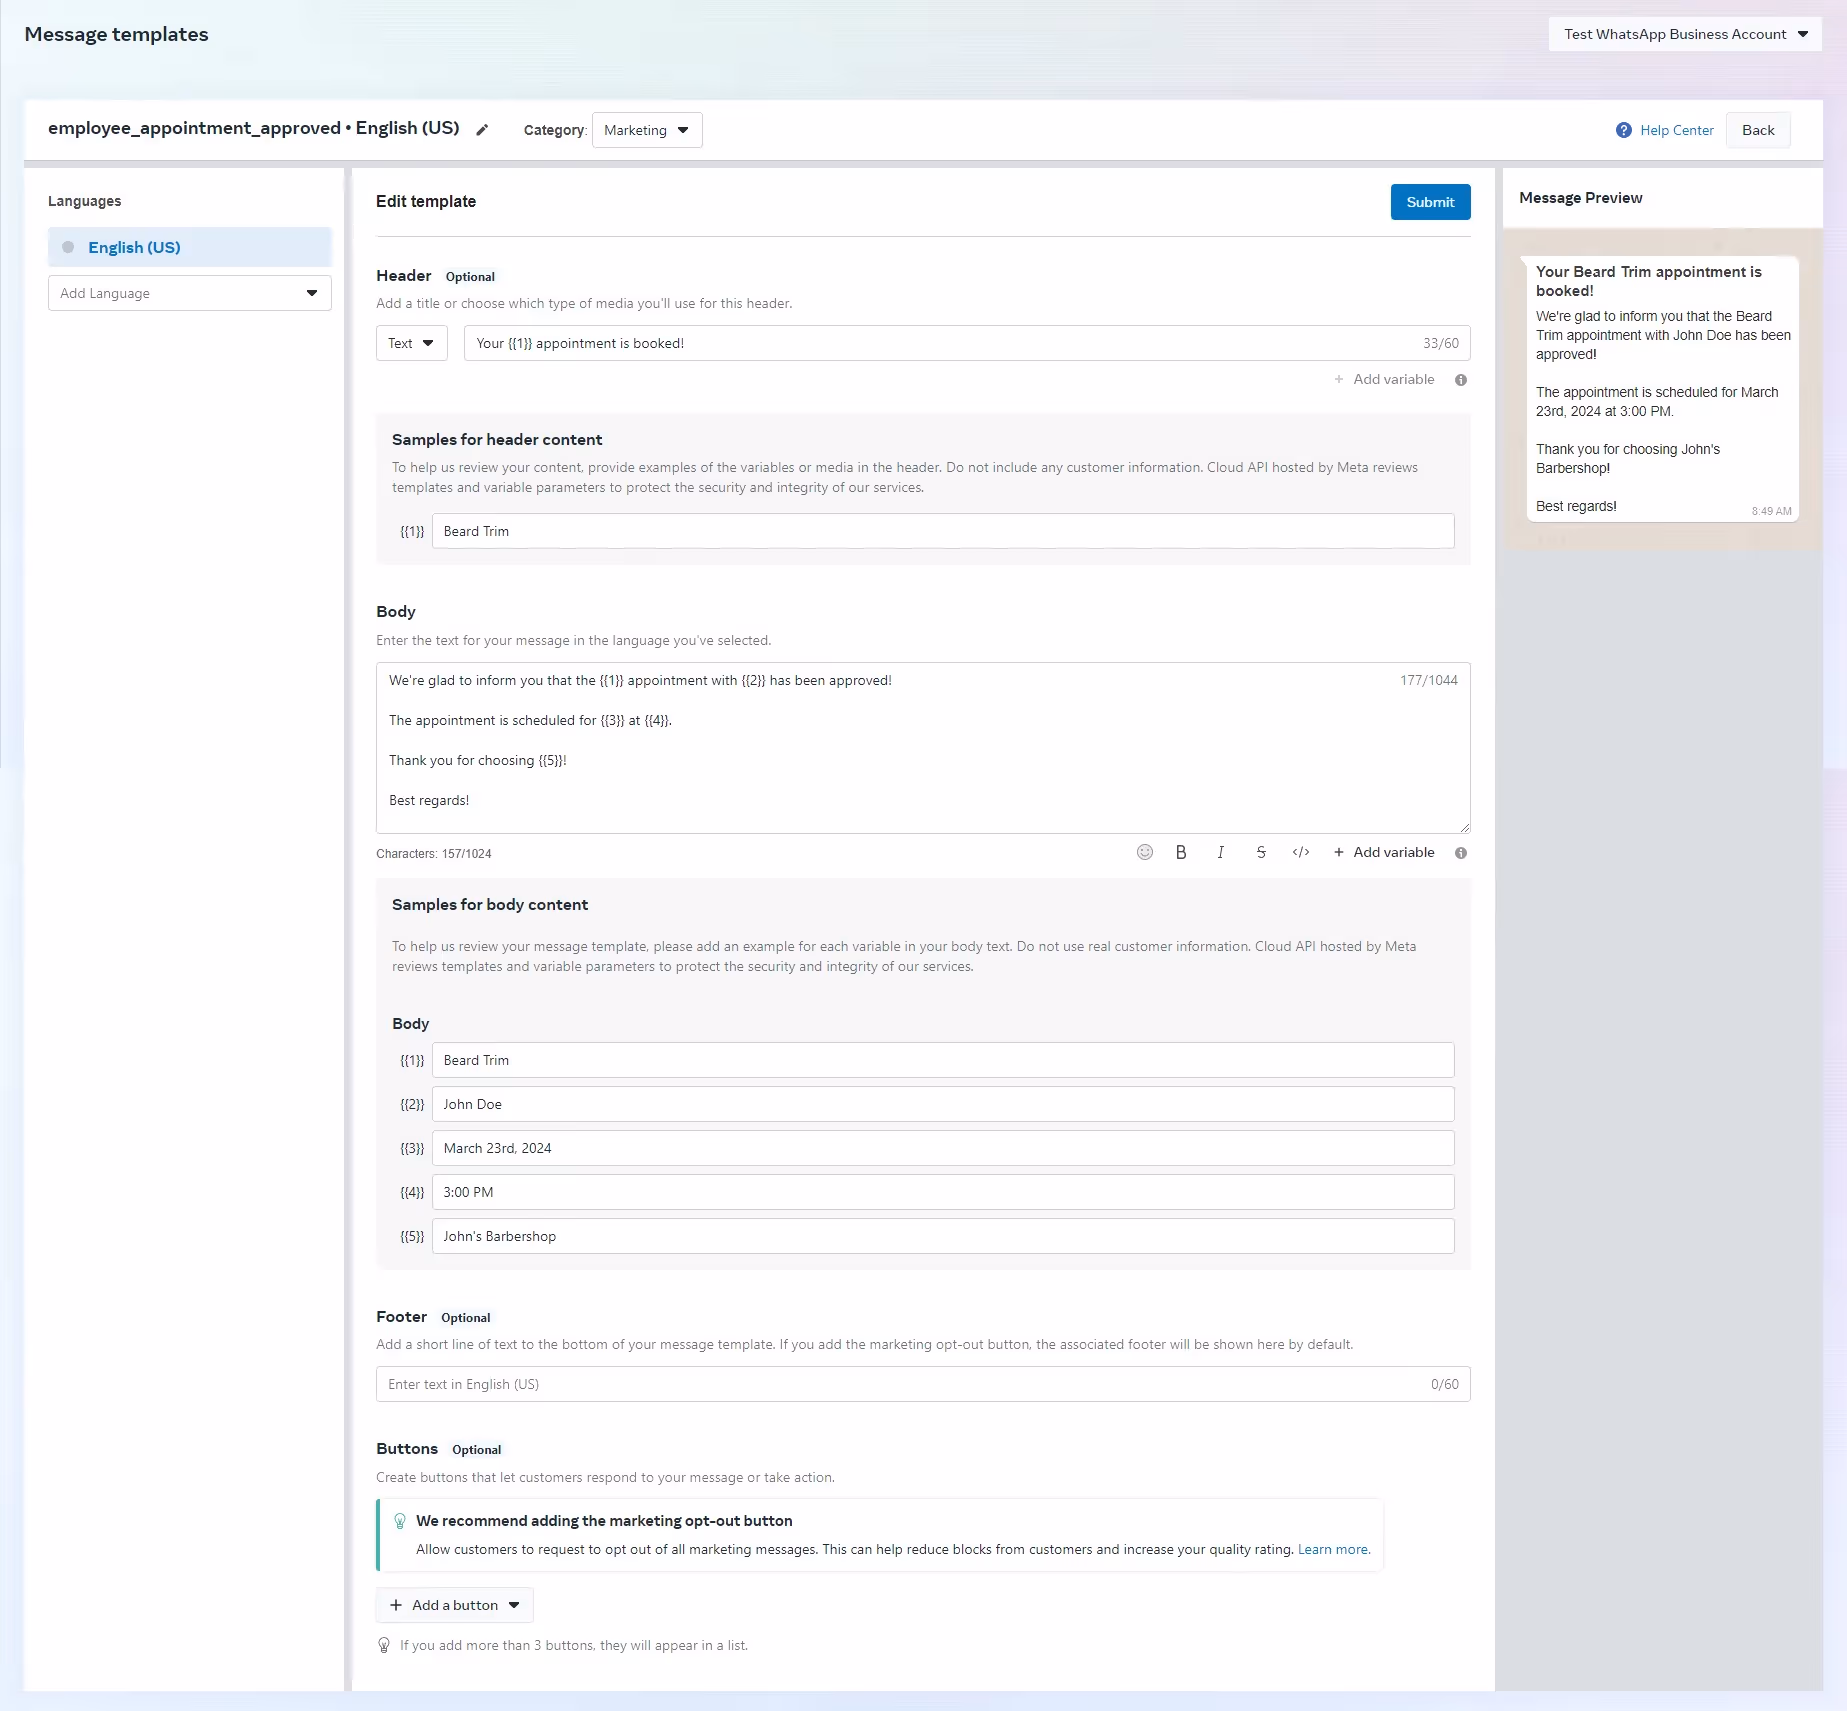1847x1711 pixels.
Task: Click the {{4}} 3:00 PM sample field
Action: coord(943,1192)
